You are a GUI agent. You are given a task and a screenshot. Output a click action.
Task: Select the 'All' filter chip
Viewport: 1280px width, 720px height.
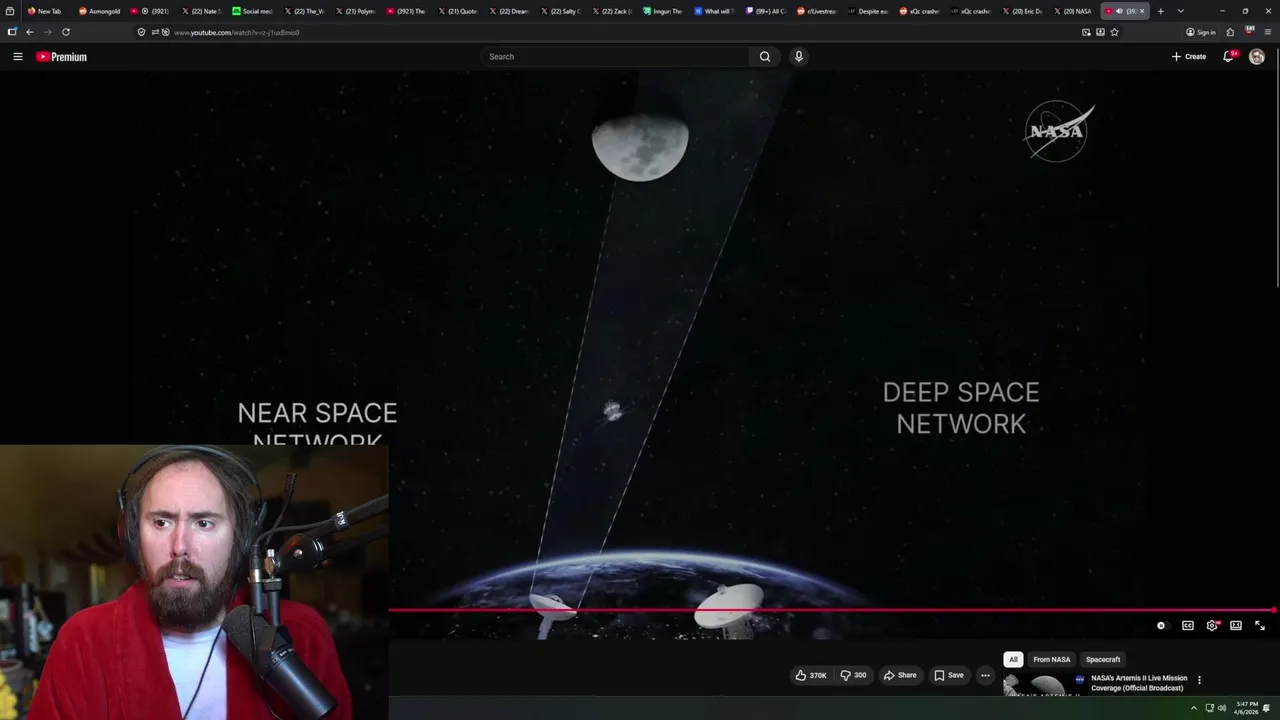click(1013, 660)
